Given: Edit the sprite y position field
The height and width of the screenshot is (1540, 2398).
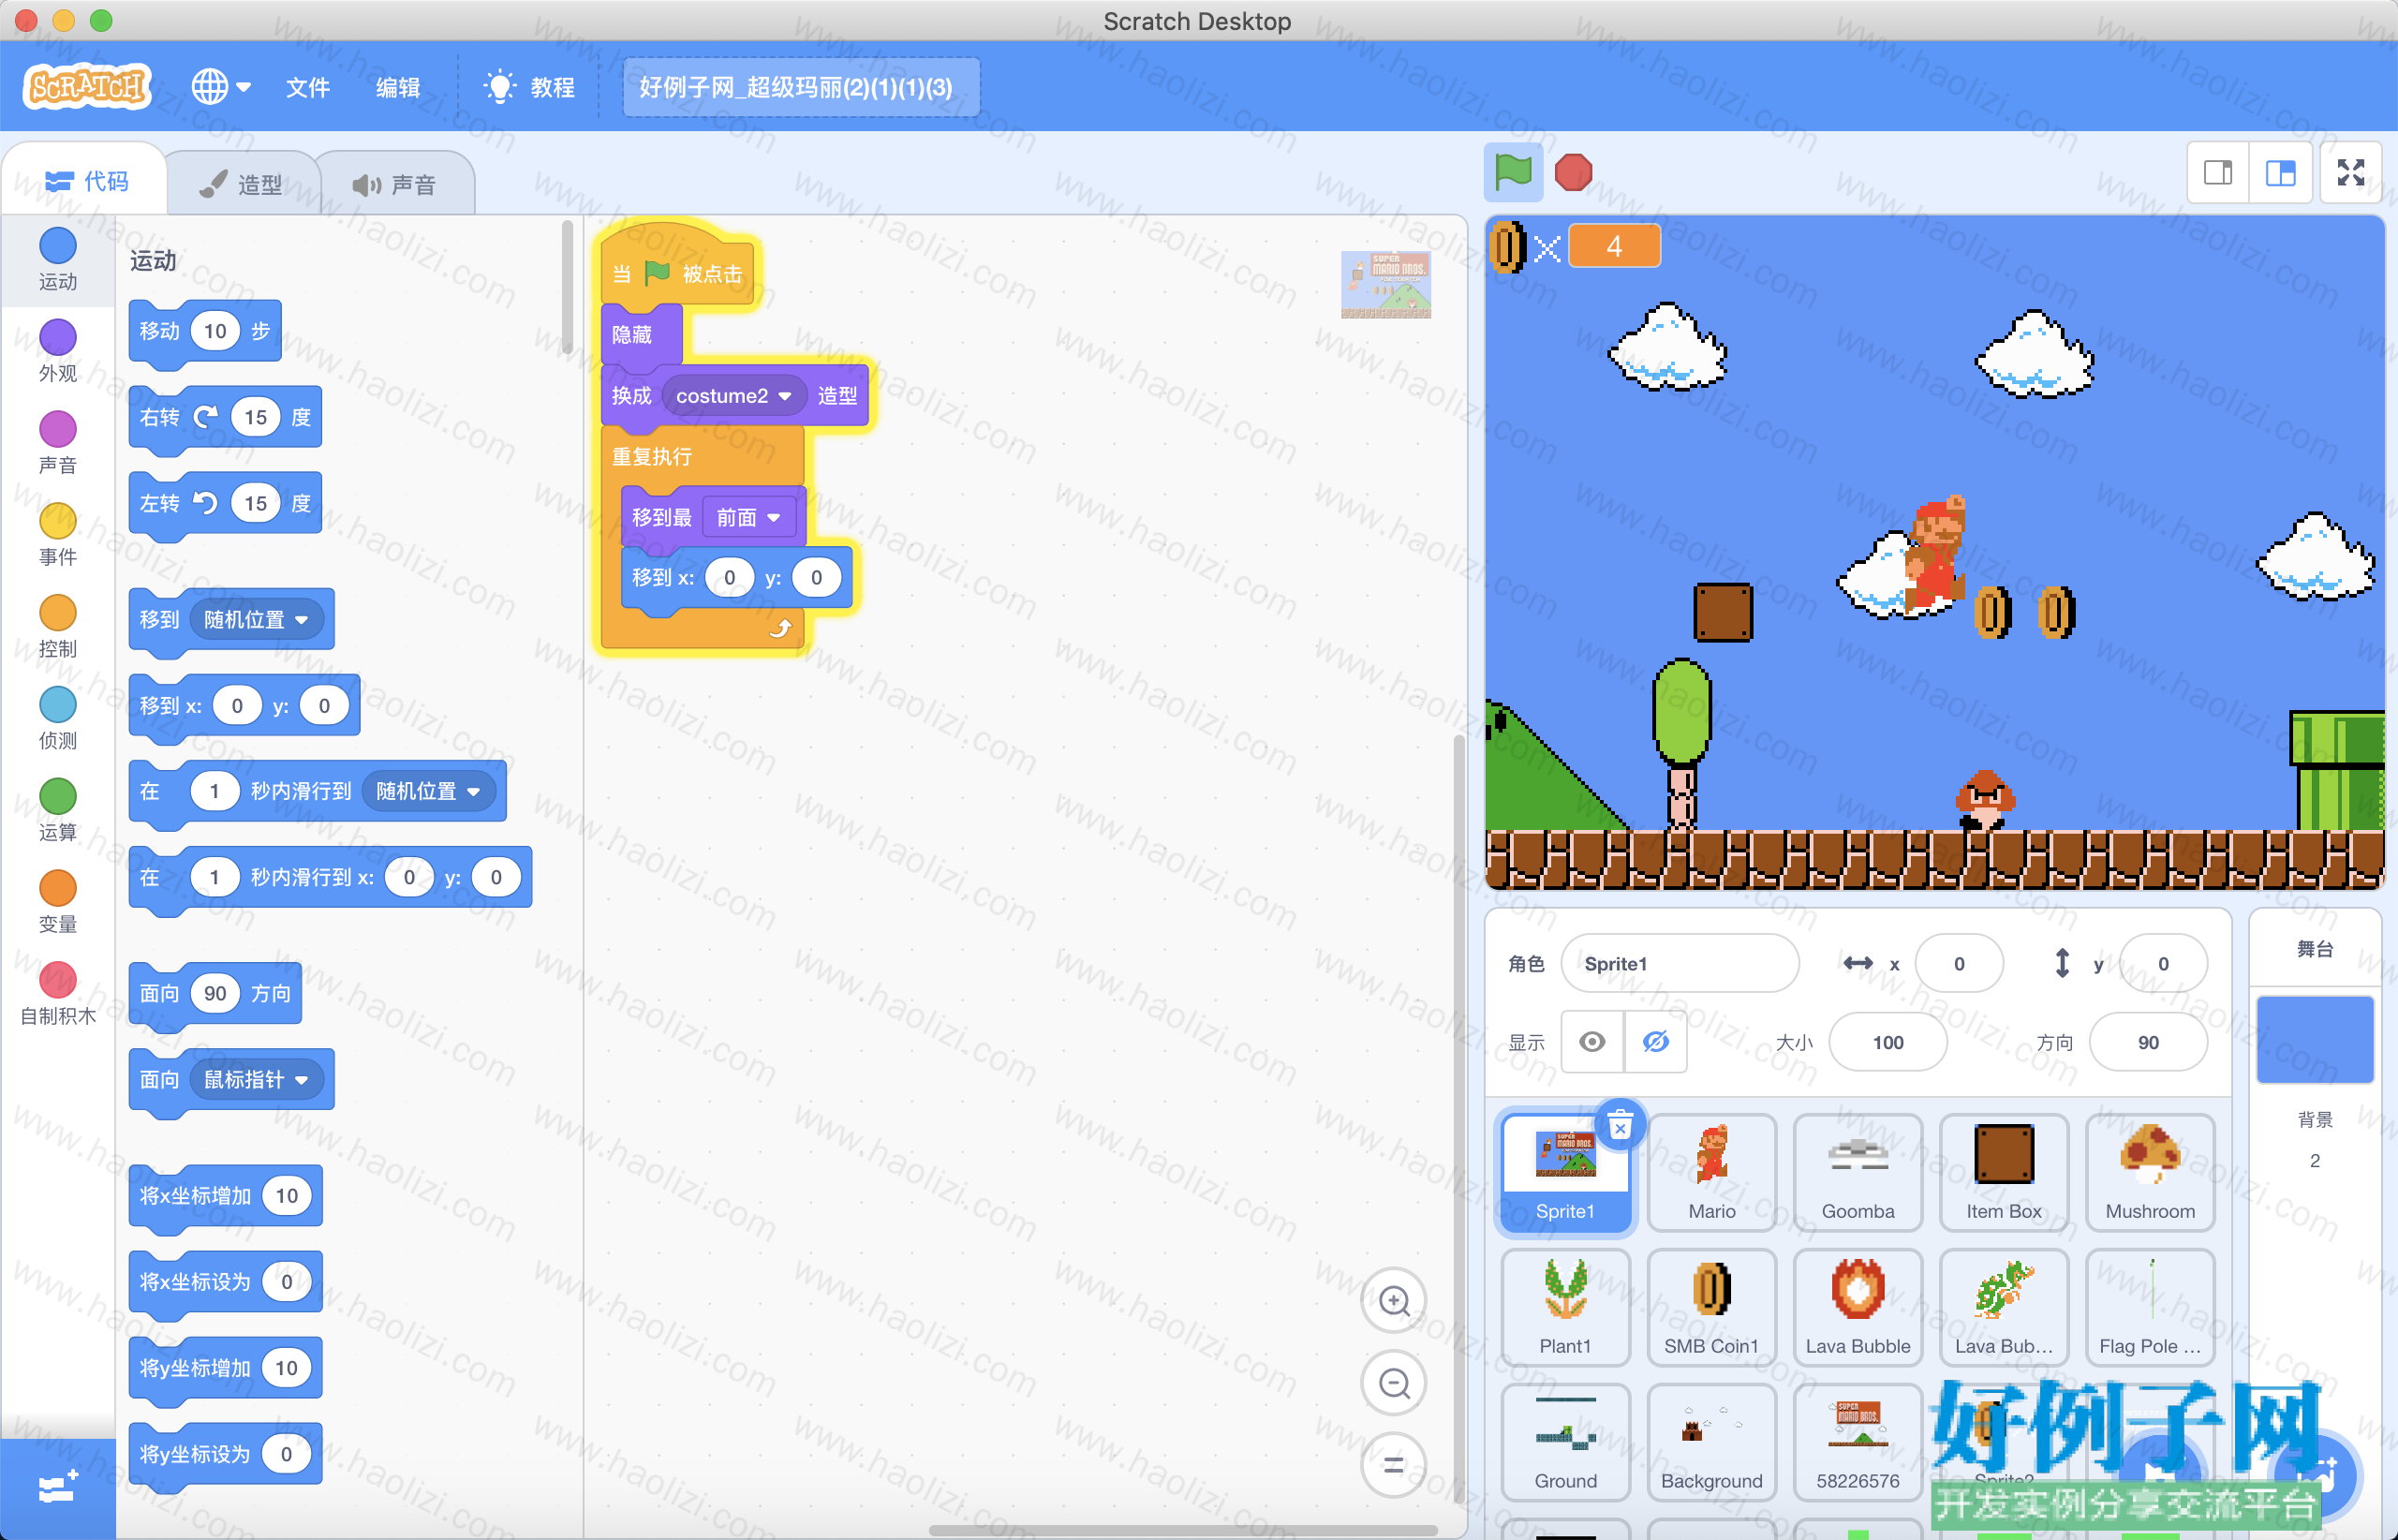Looking at the screenshot, I should [x=2162, y=963].
